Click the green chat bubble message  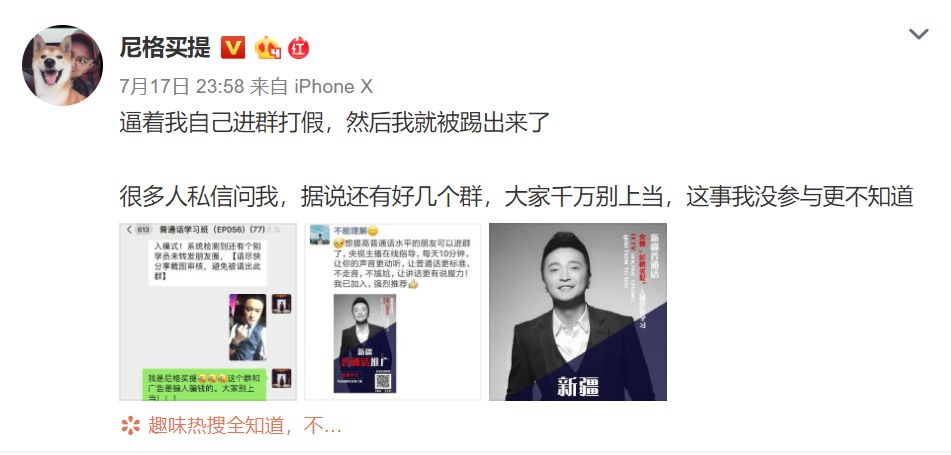pyautogui.click(x=204, y=385)
